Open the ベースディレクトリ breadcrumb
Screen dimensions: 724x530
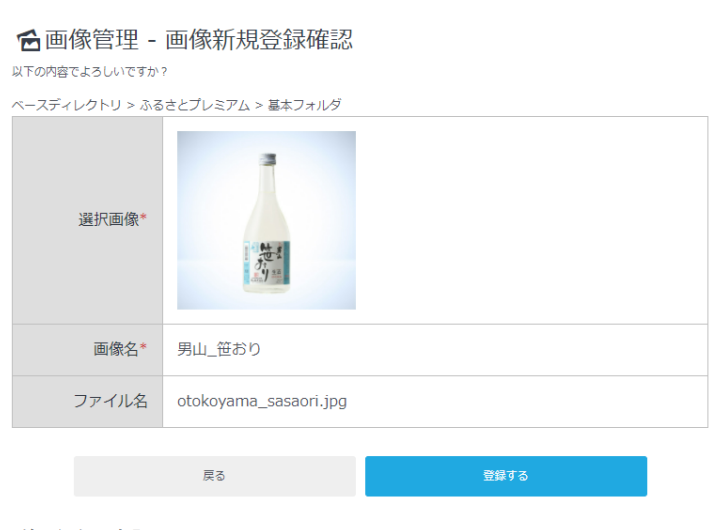coord(67,104)
